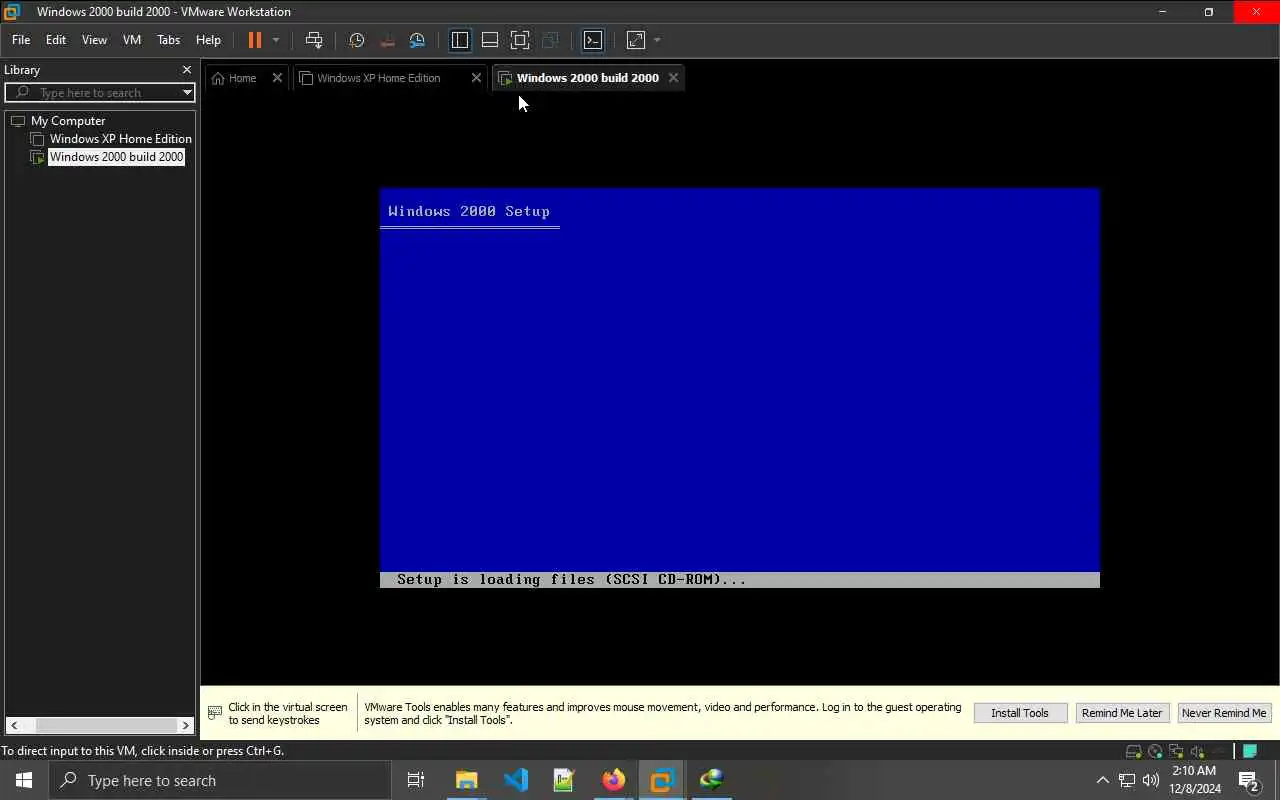Close the Windows 2000 build 2000 tab
Viewport: 1280px width, 800px height.
pos(673,78)
